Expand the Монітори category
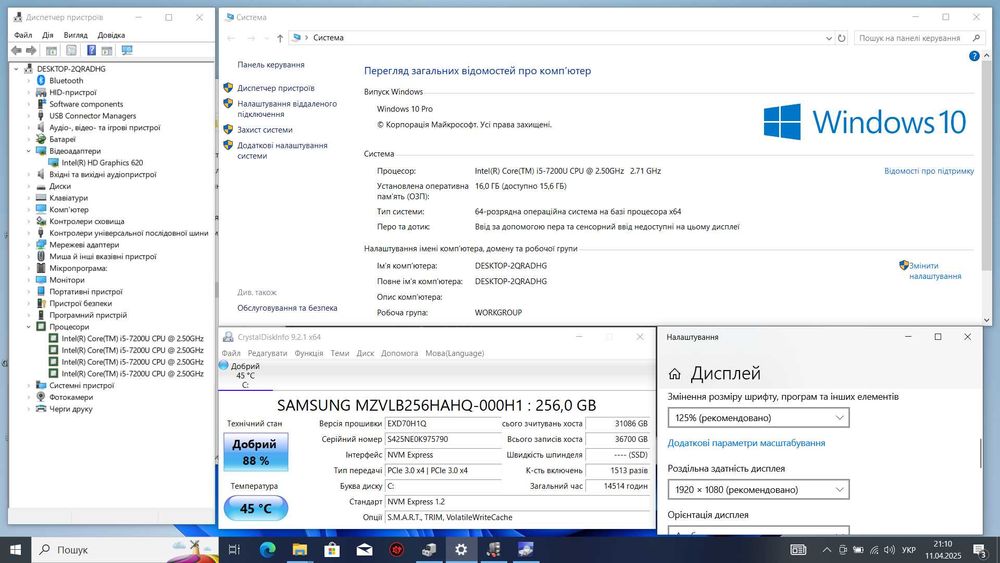Image resolution: width=1000 pixels, height=563 pixels. tap(29, 280)
